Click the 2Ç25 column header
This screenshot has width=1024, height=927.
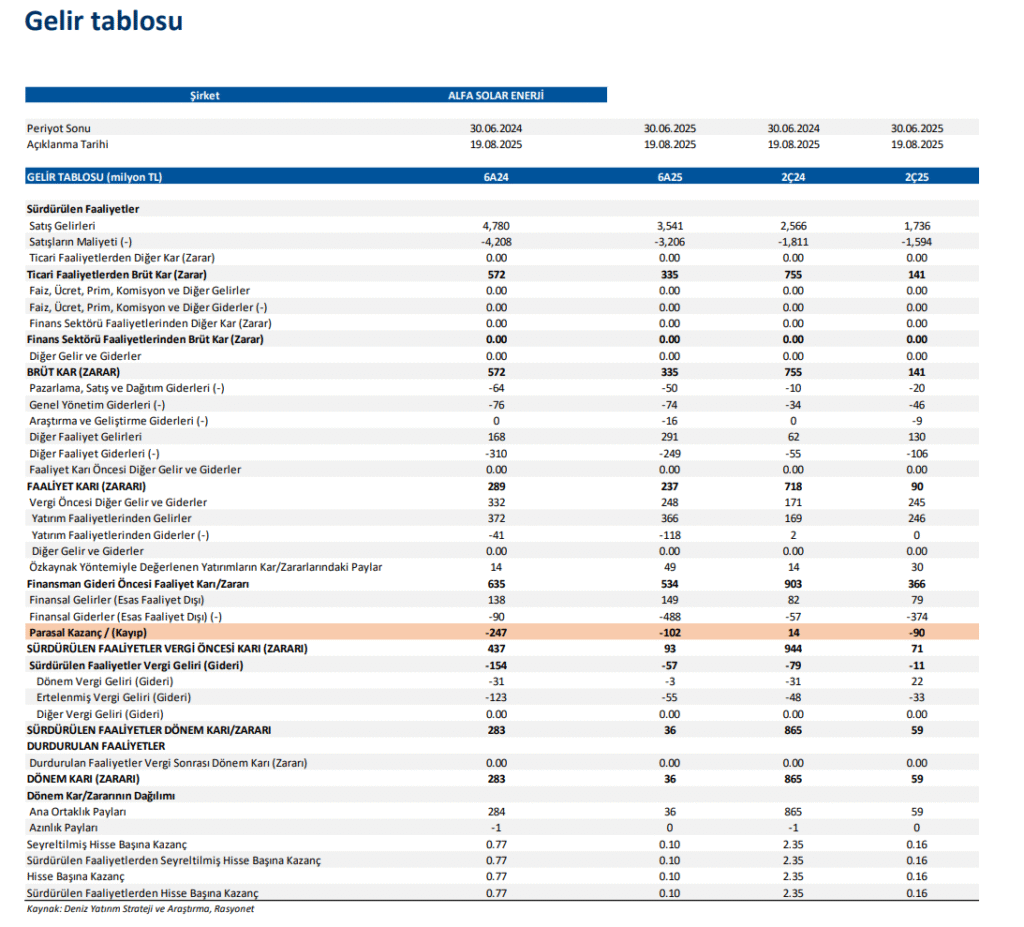pos(916,177)
